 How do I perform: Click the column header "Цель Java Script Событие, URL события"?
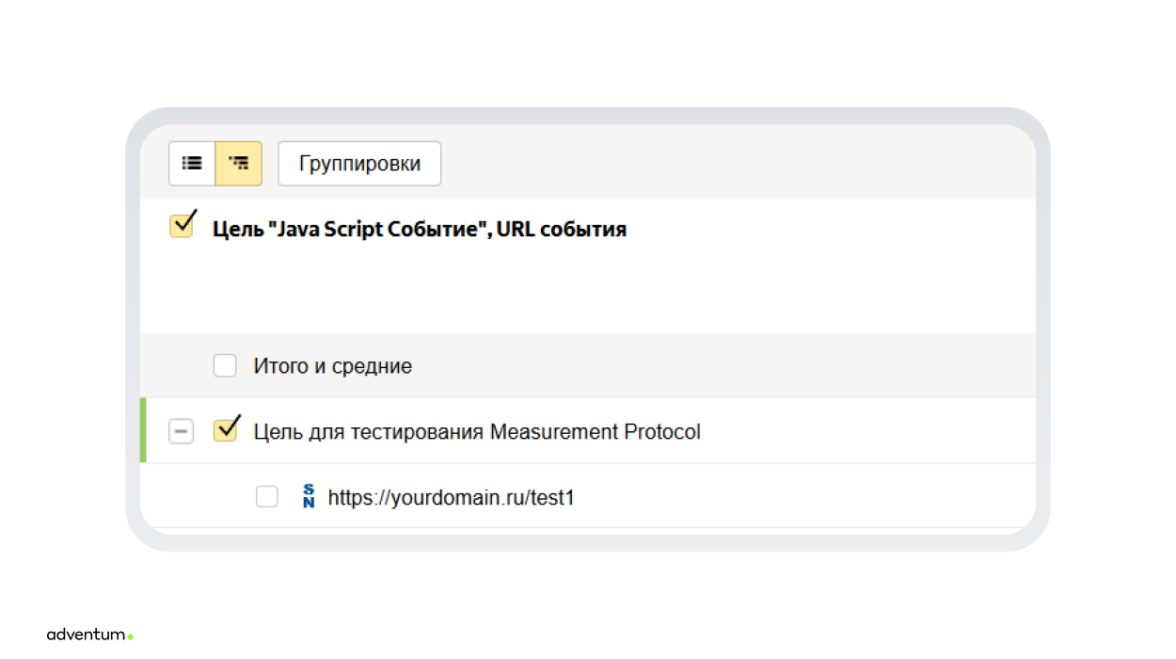point(419,229)
